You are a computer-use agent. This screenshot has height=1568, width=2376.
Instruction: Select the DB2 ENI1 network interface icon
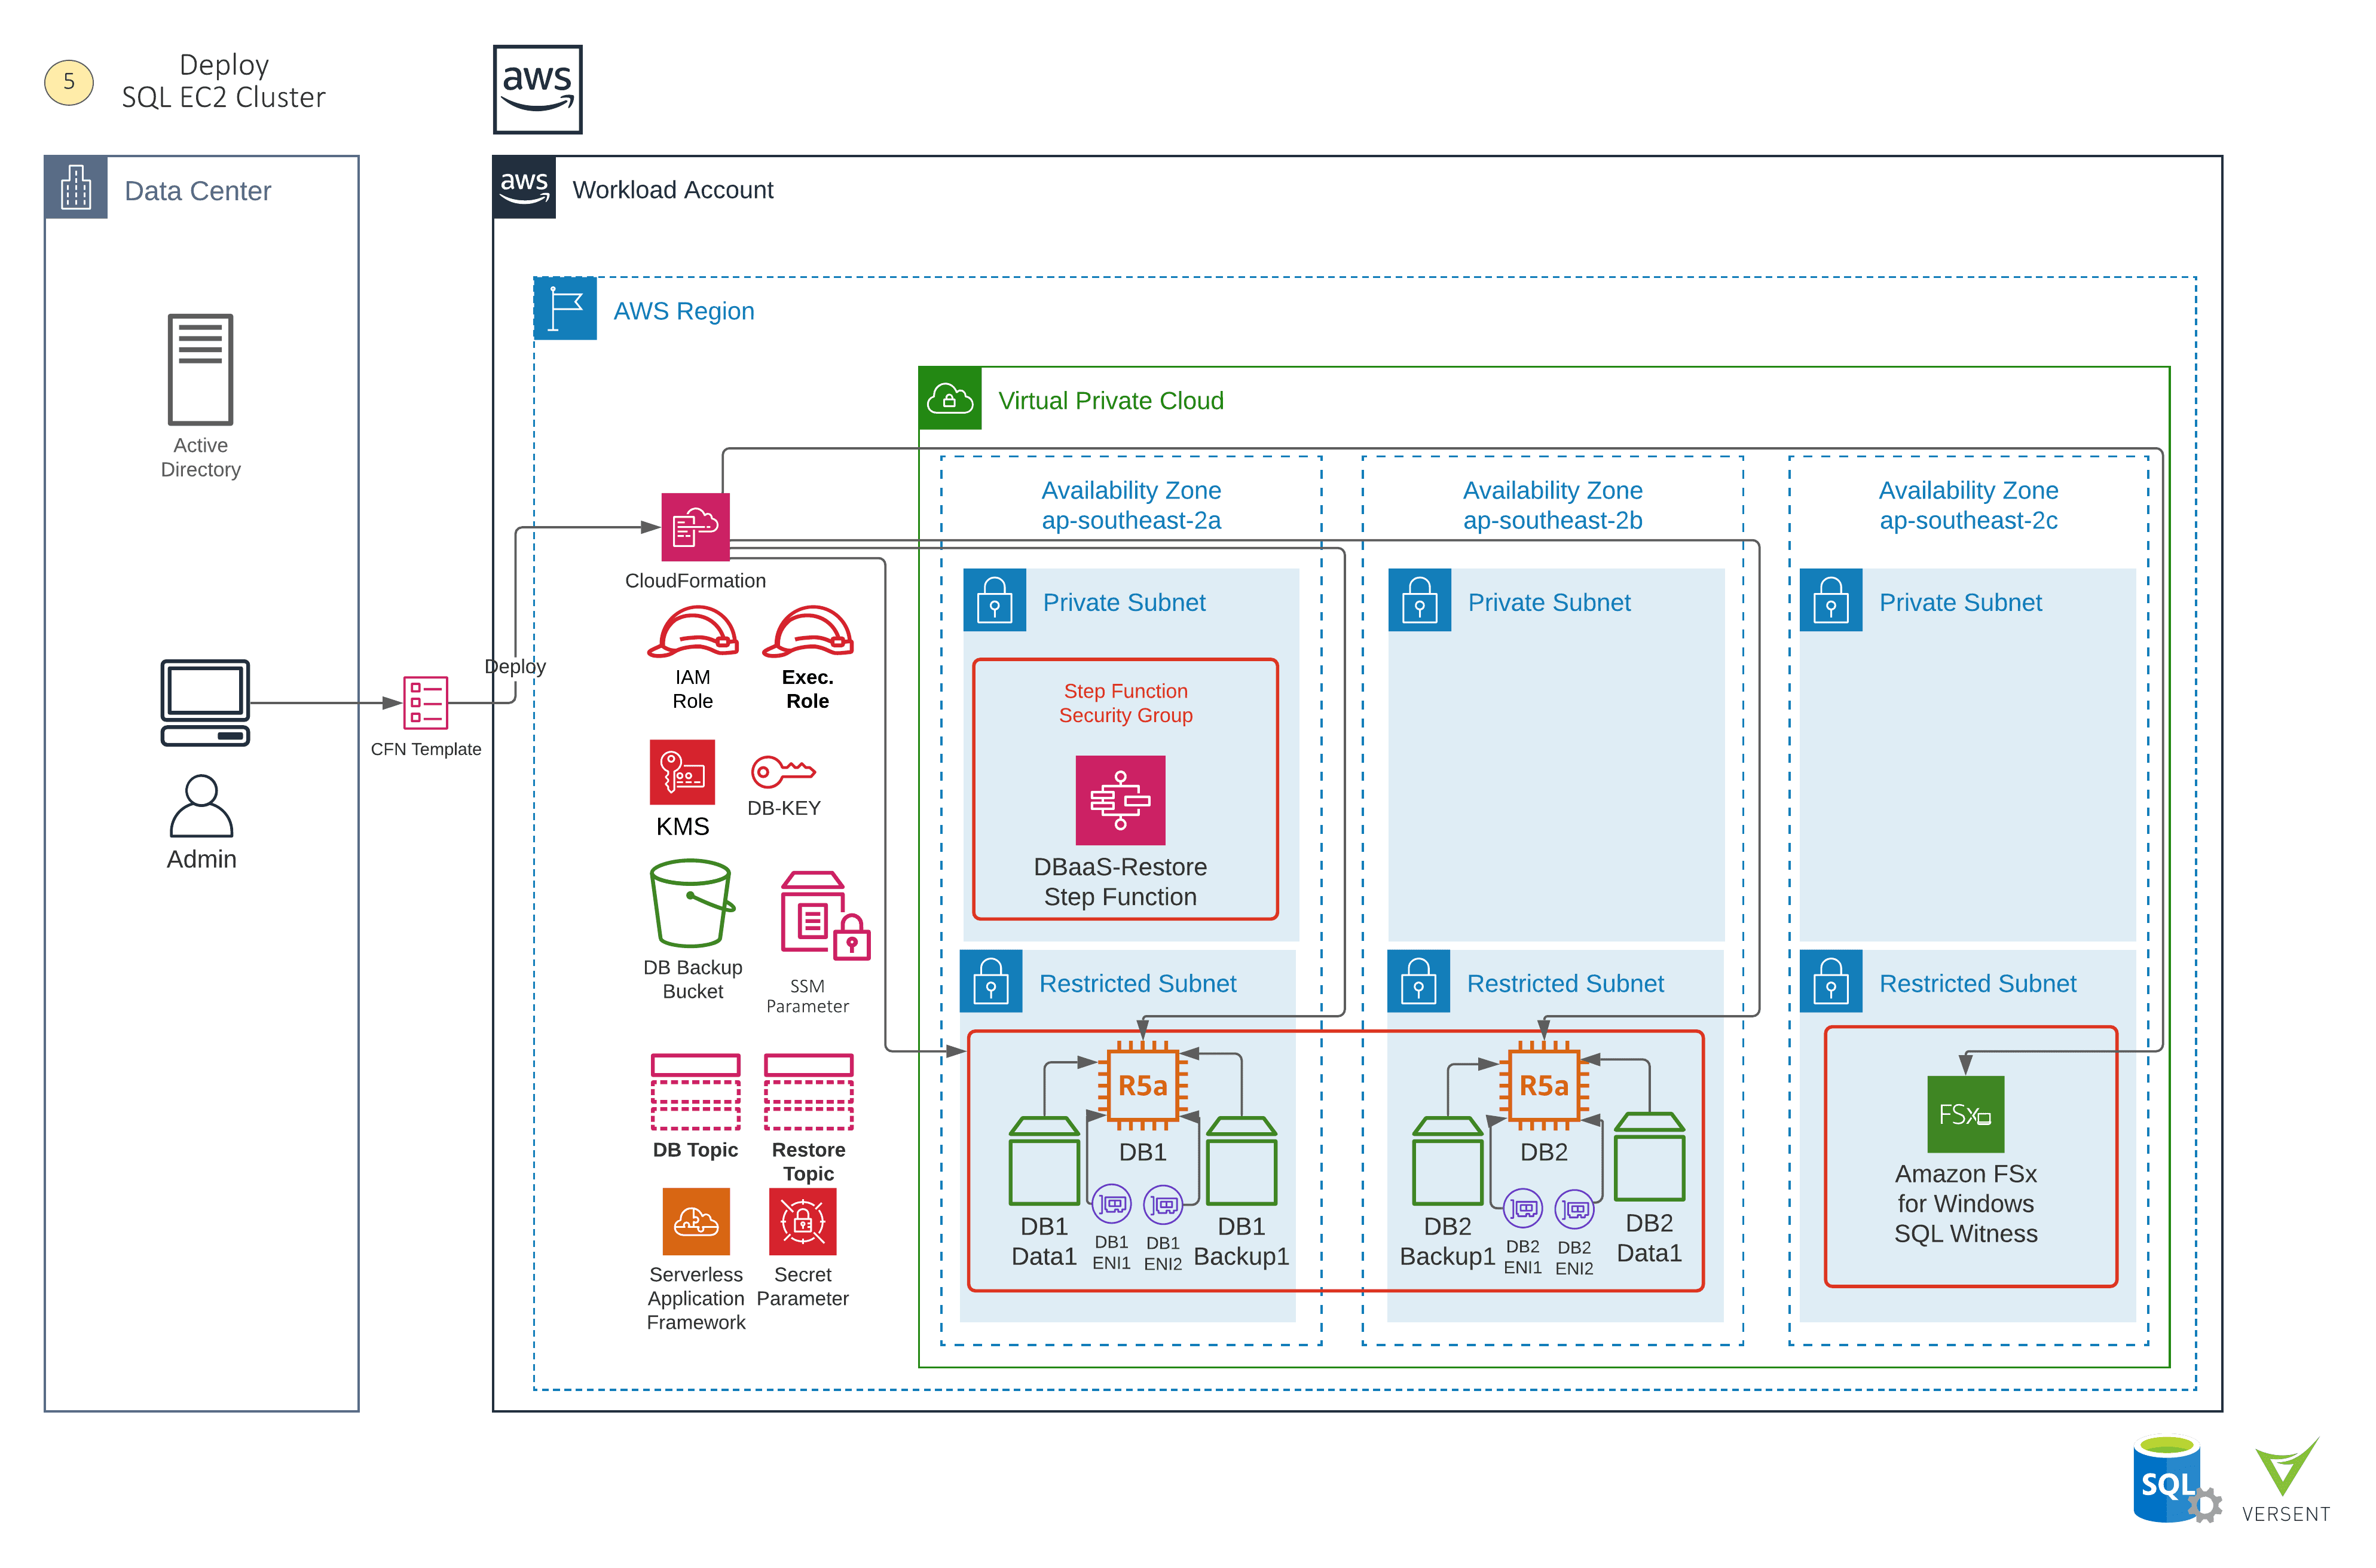[x=1523, y=1209]
